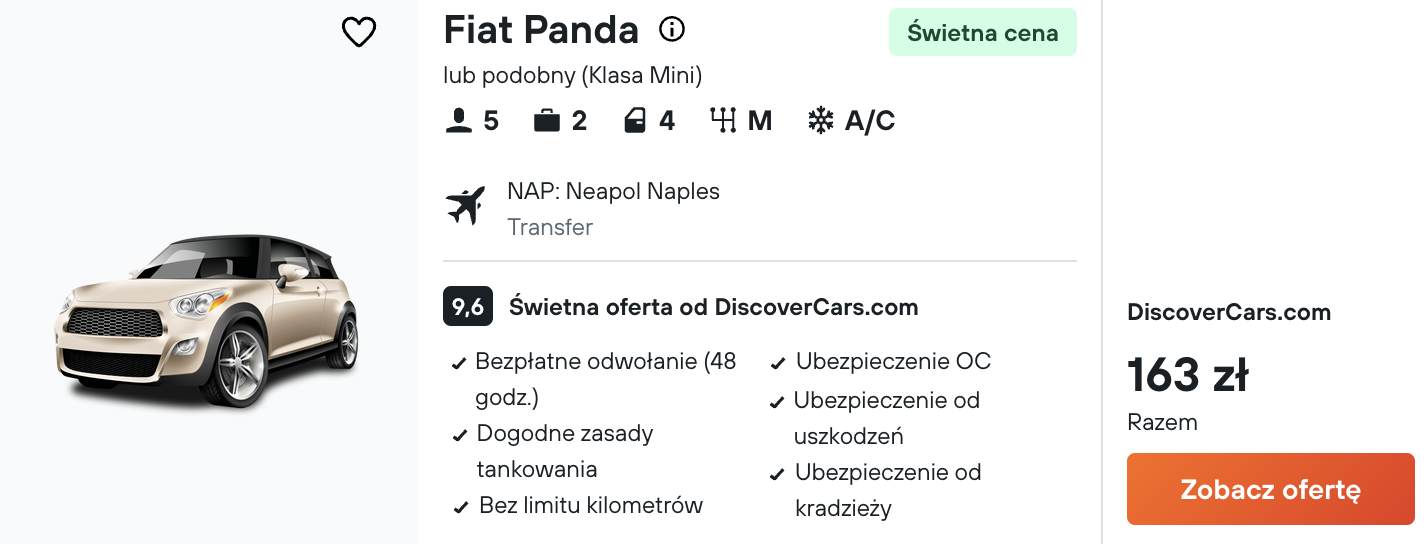Click the Świetna cena badge
1426x544 pixels.
(982, 32)
